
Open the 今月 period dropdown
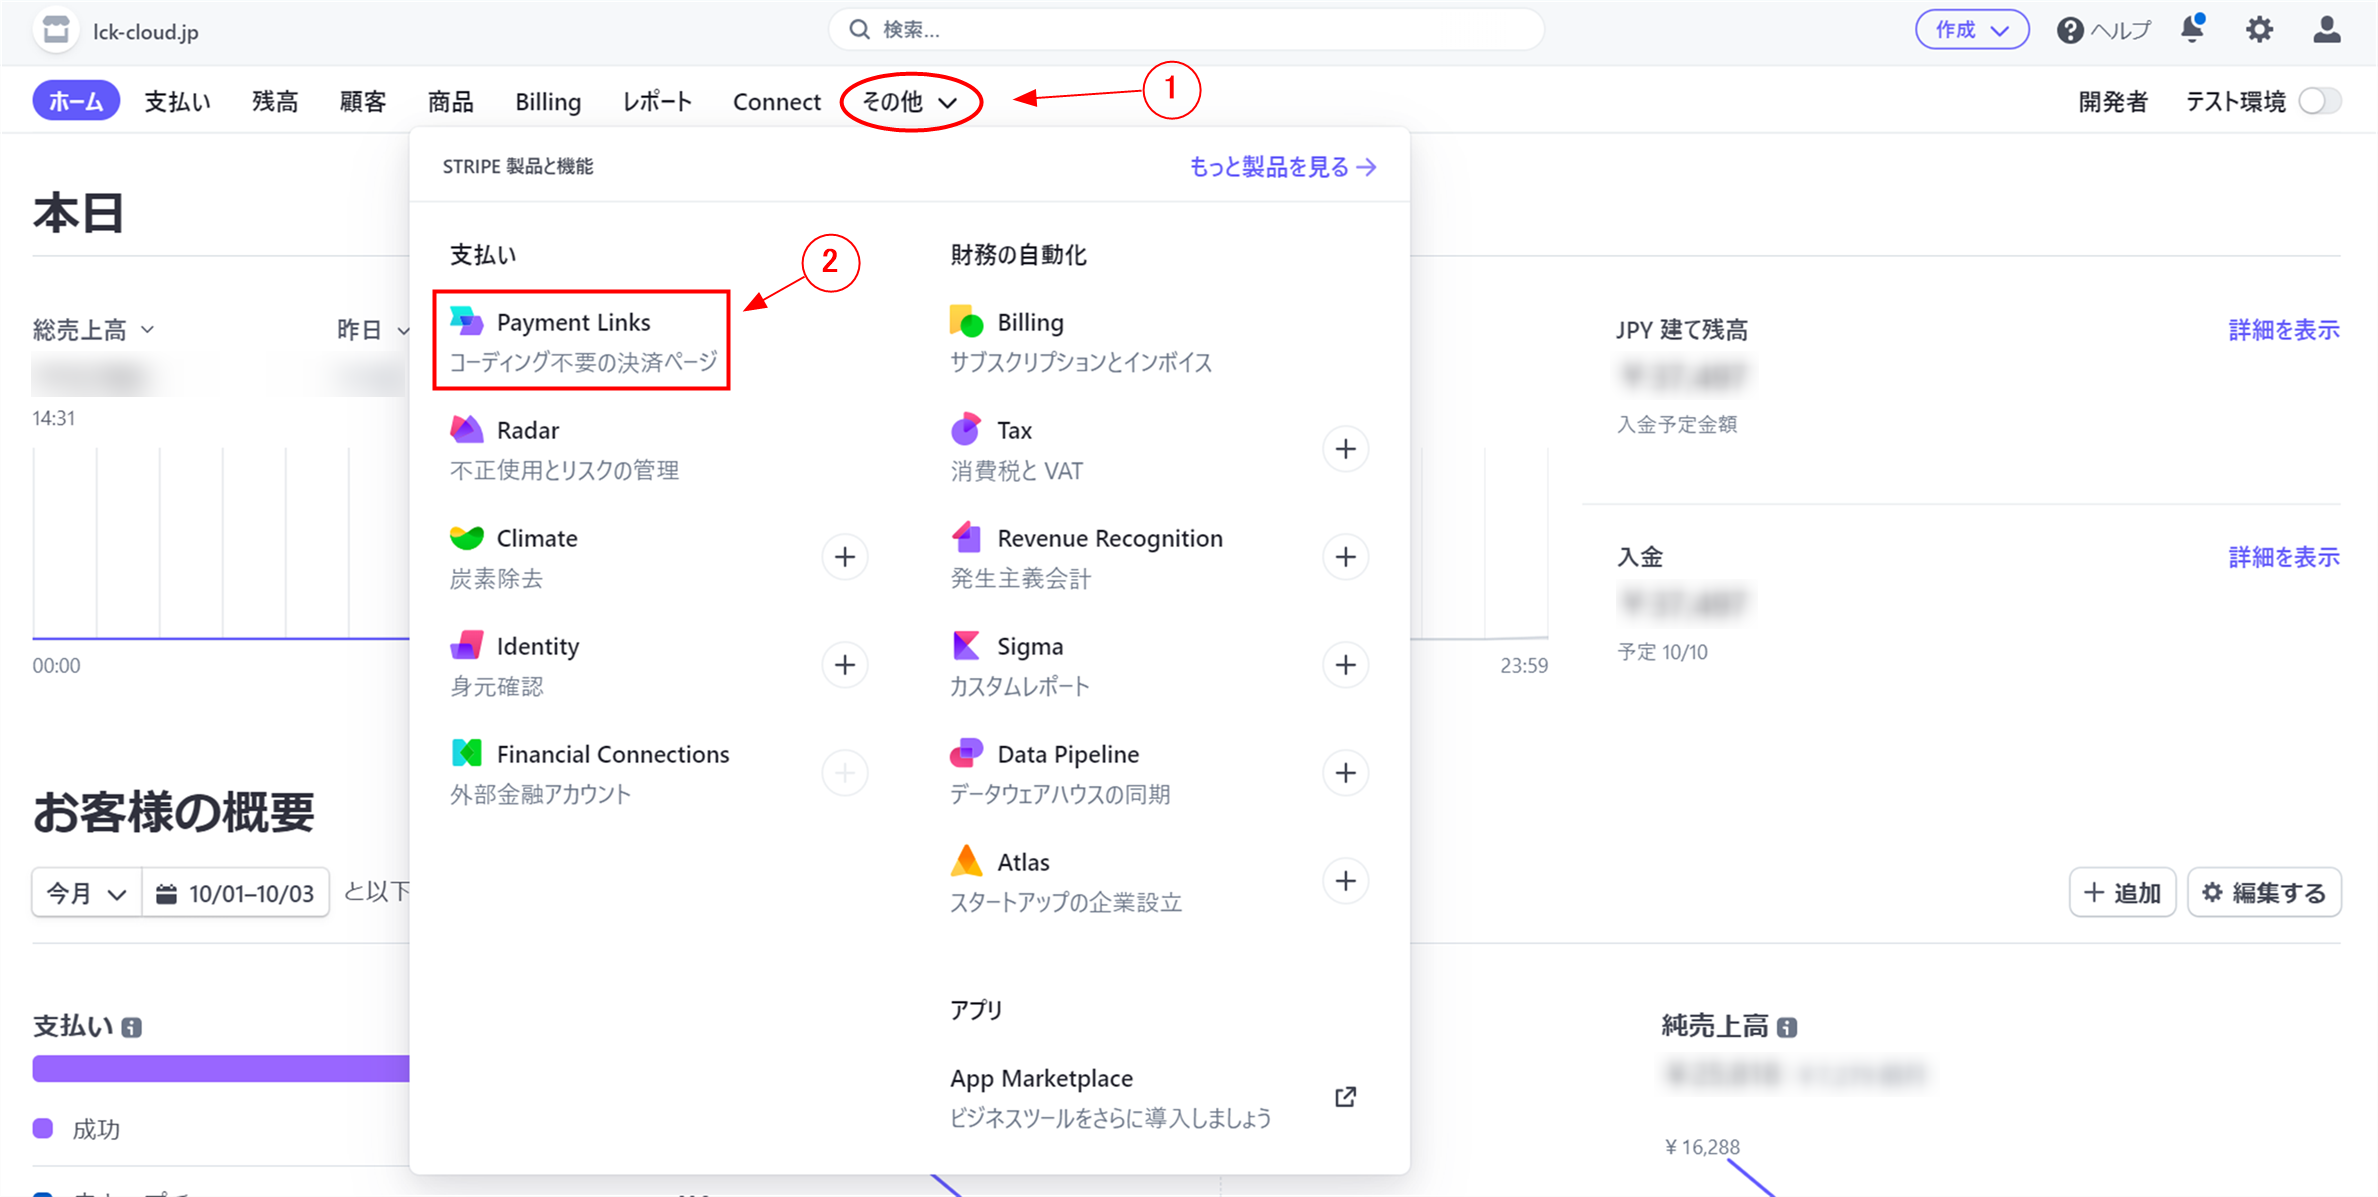[87, 893]
